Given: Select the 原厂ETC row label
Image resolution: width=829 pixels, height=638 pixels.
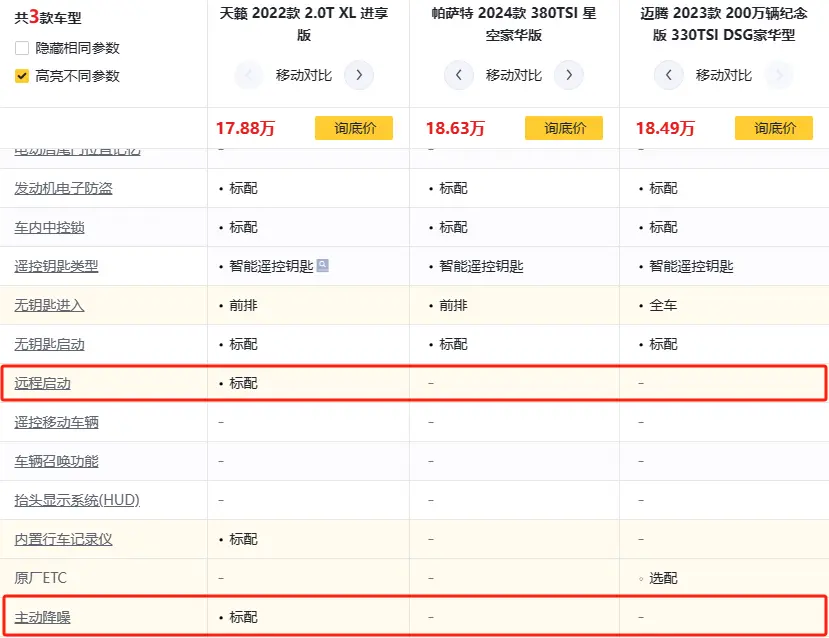Looking at the screenshot, I should coord(41,578).
